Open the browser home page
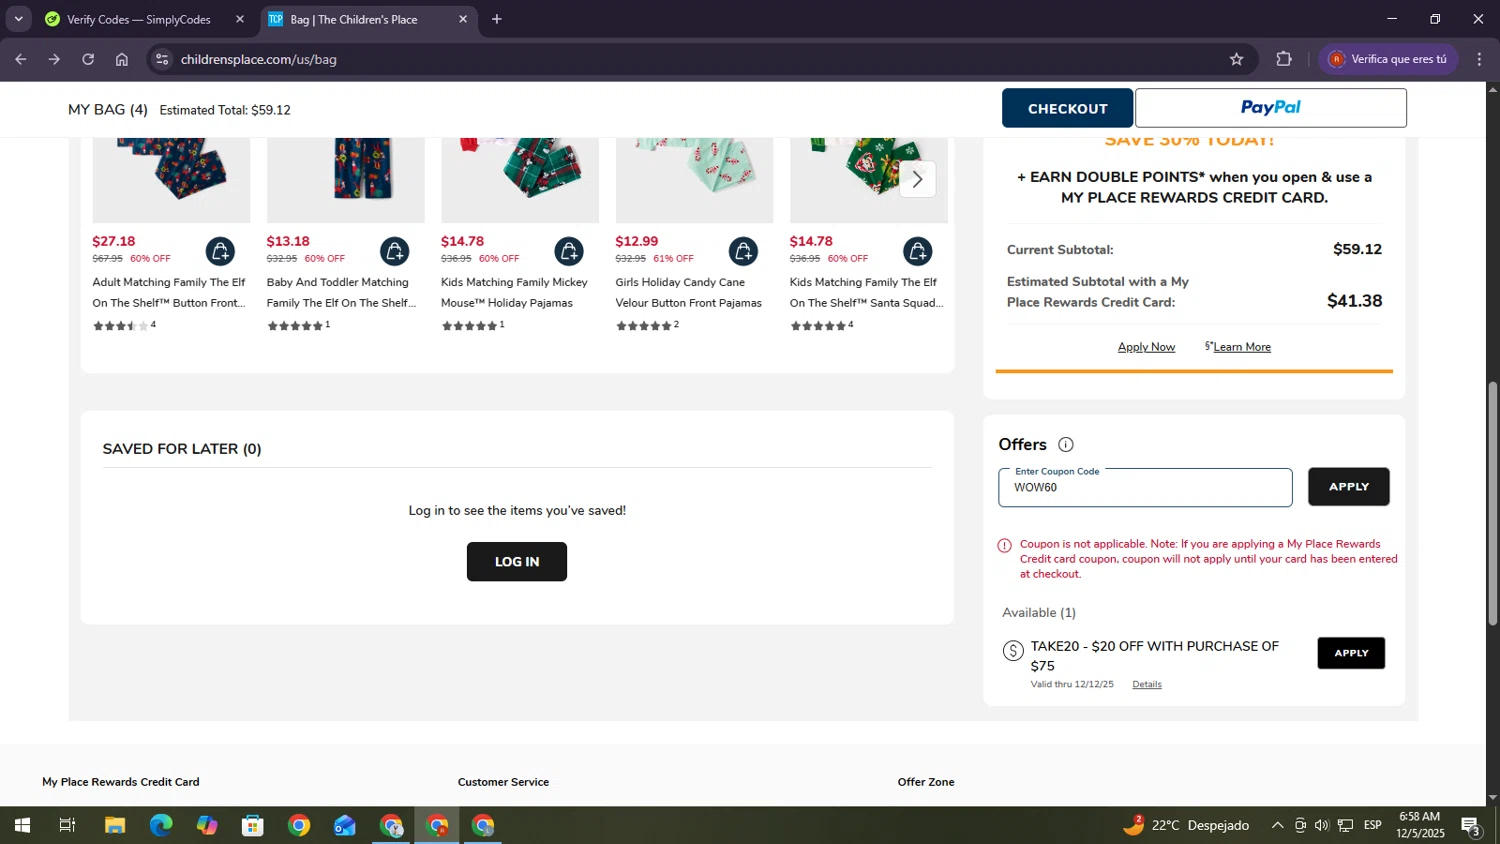Image resolution: width=1500 pixels, height=844 pixels. pyautogui.click(x=122, y=59)
